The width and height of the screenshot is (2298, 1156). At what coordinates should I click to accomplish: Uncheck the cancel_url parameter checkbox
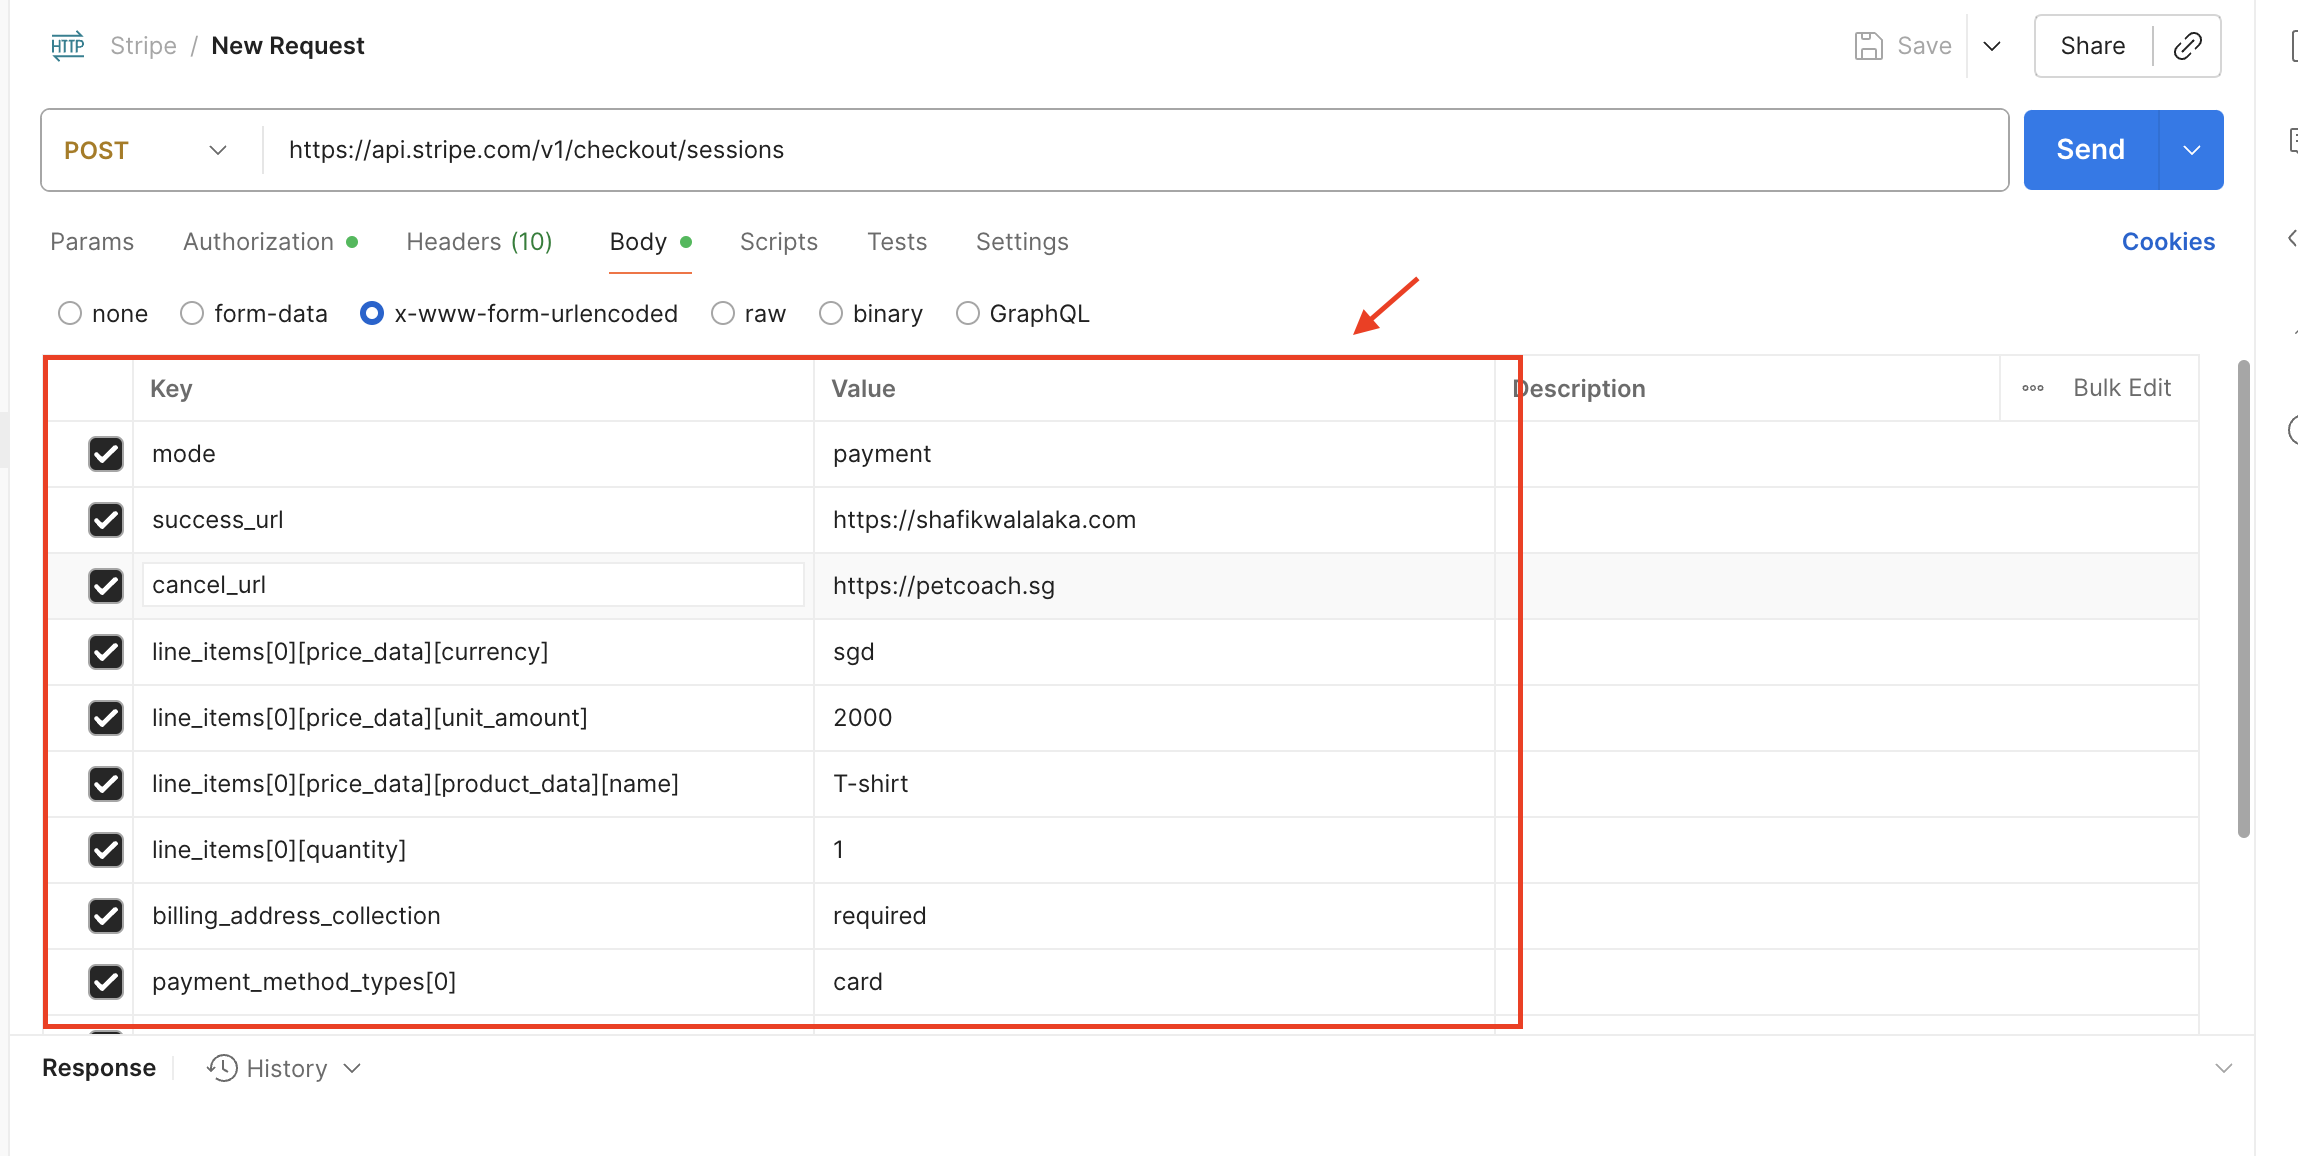[106, 586]
